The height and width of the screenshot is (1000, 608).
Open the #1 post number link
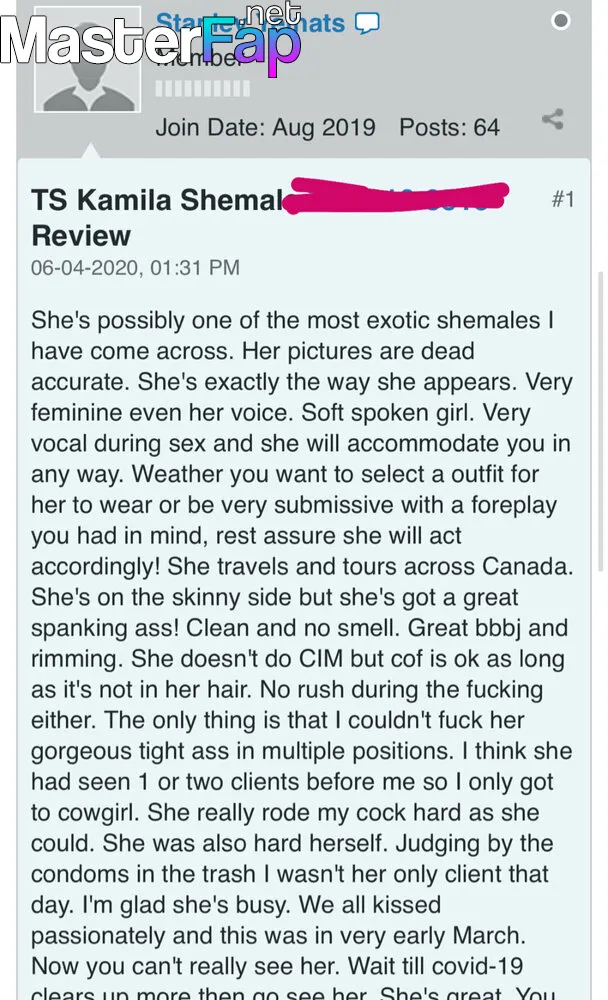pos(563,199)
